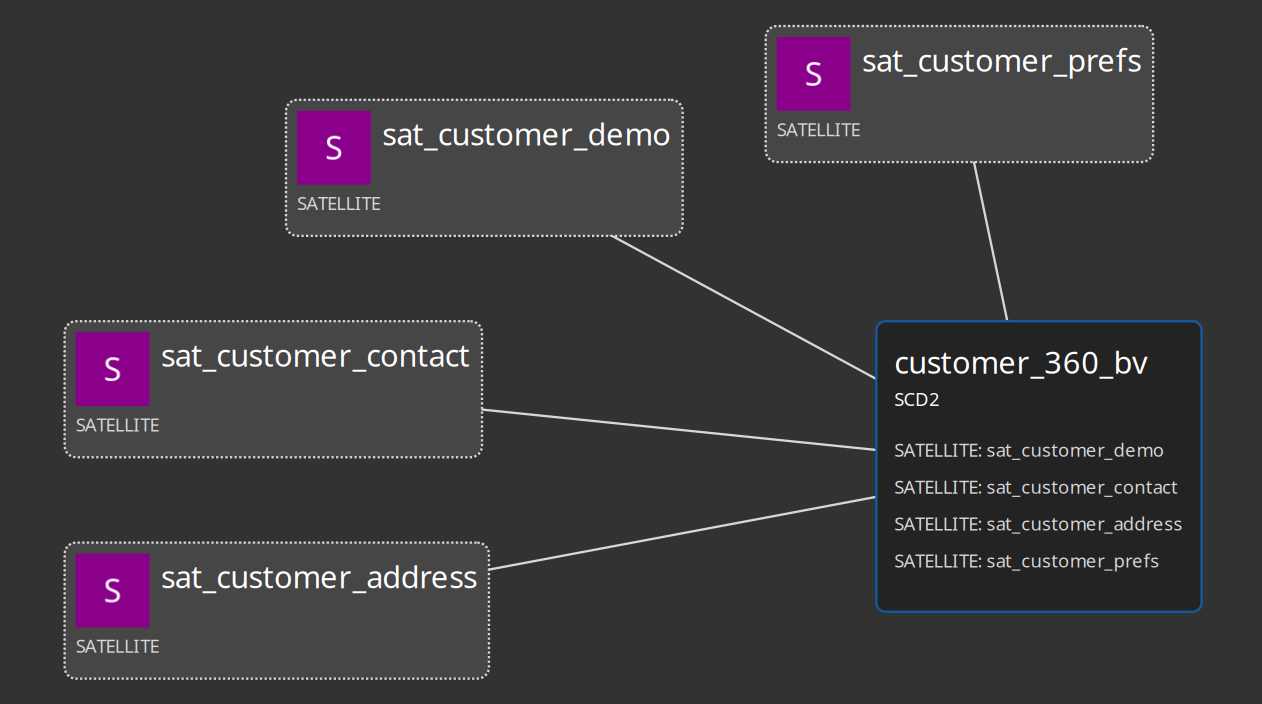Select the sat_customer_demo node title
This screenshot has width=1262, height=704.
pyautogui.click(x=526, y=136)
